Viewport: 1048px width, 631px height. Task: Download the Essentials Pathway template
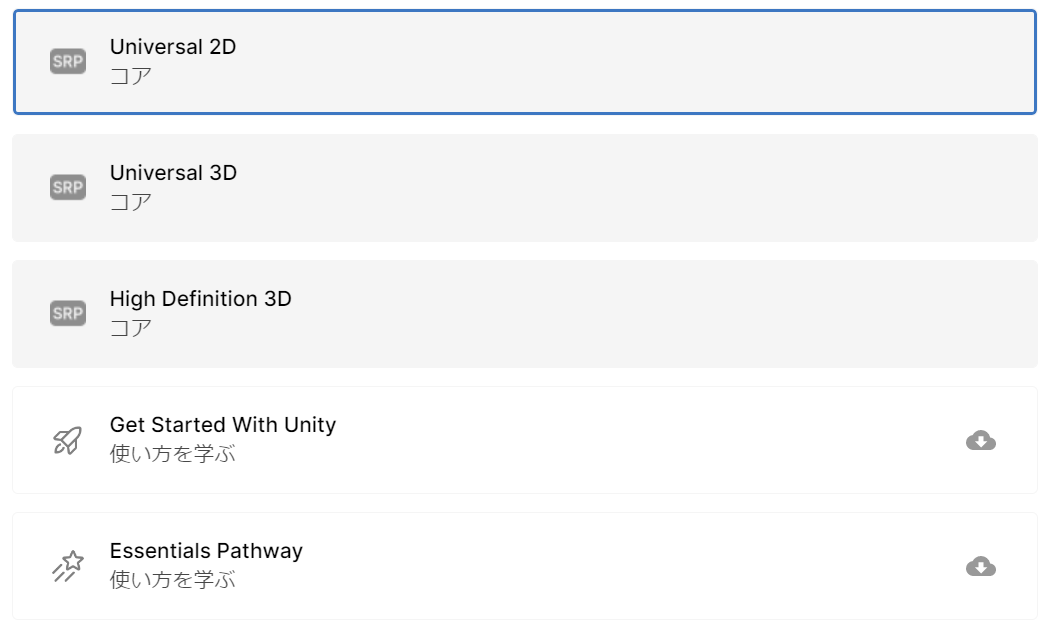point(981,566)
